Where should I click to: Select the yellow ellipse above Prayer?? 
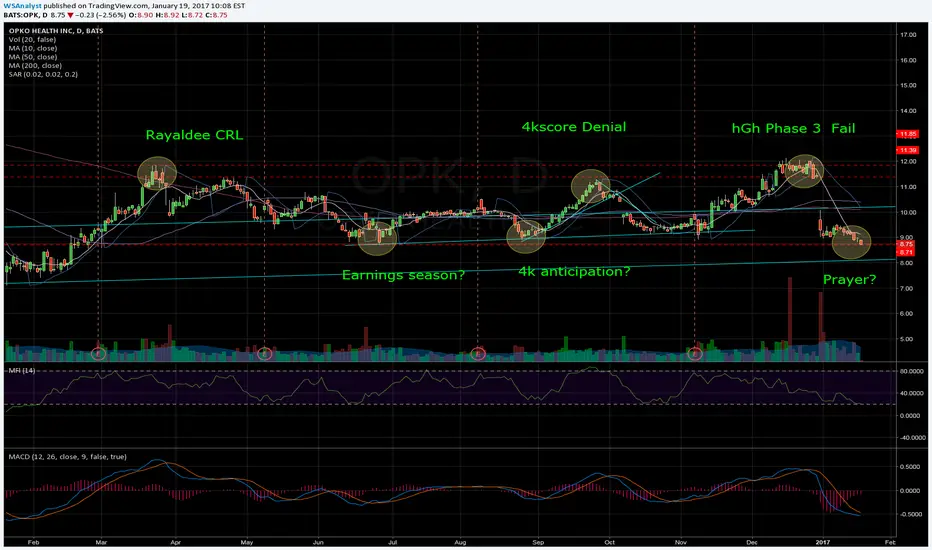(x=851, y=241)
